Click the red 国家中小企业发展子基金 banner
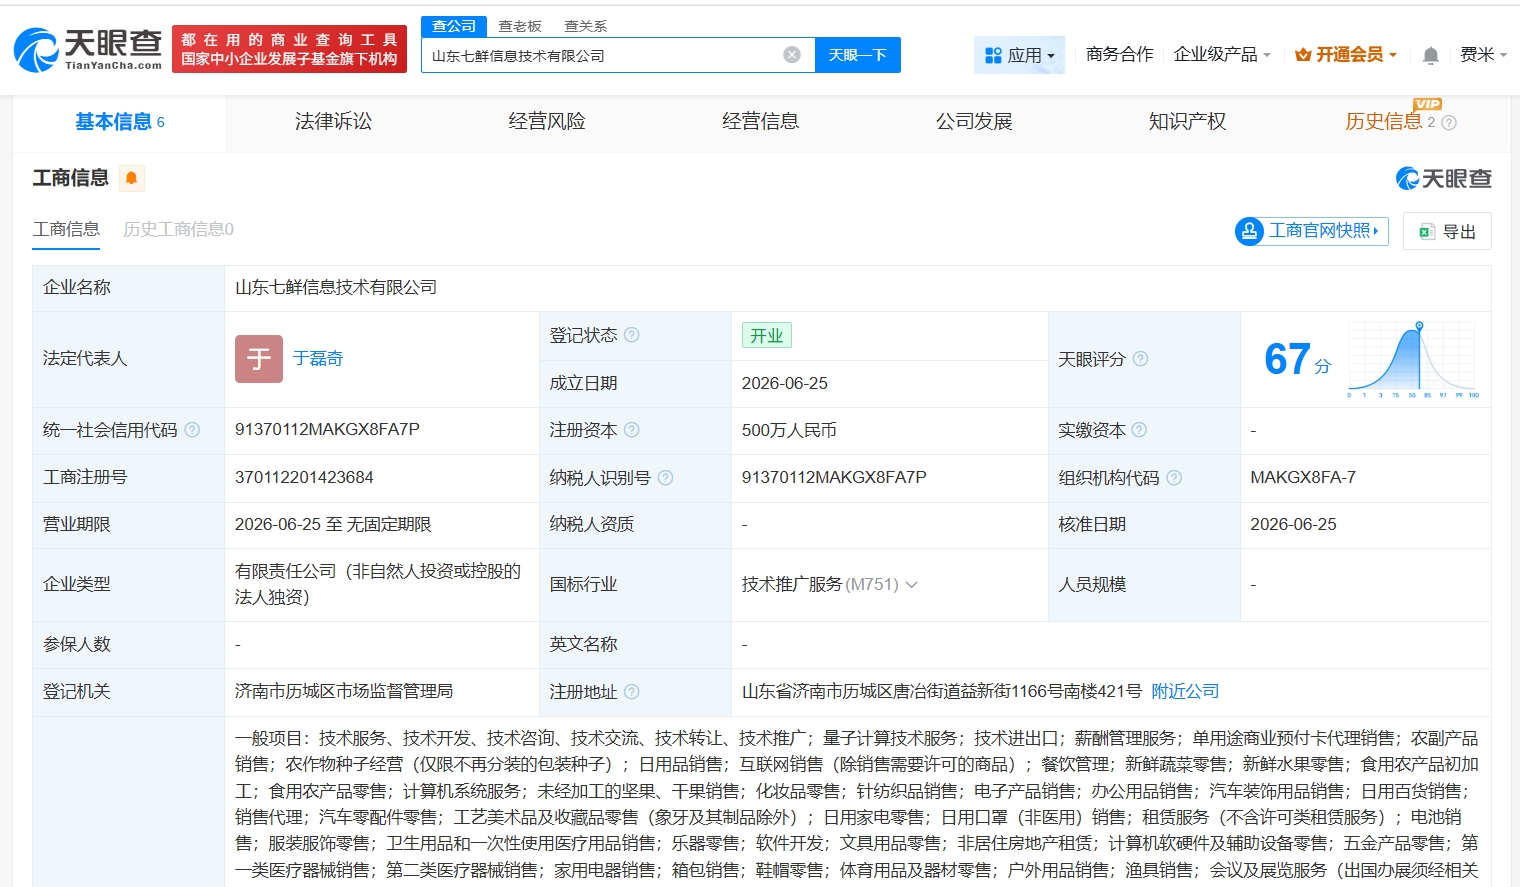This screenshot has width=1520, height=887. [290, 49]
